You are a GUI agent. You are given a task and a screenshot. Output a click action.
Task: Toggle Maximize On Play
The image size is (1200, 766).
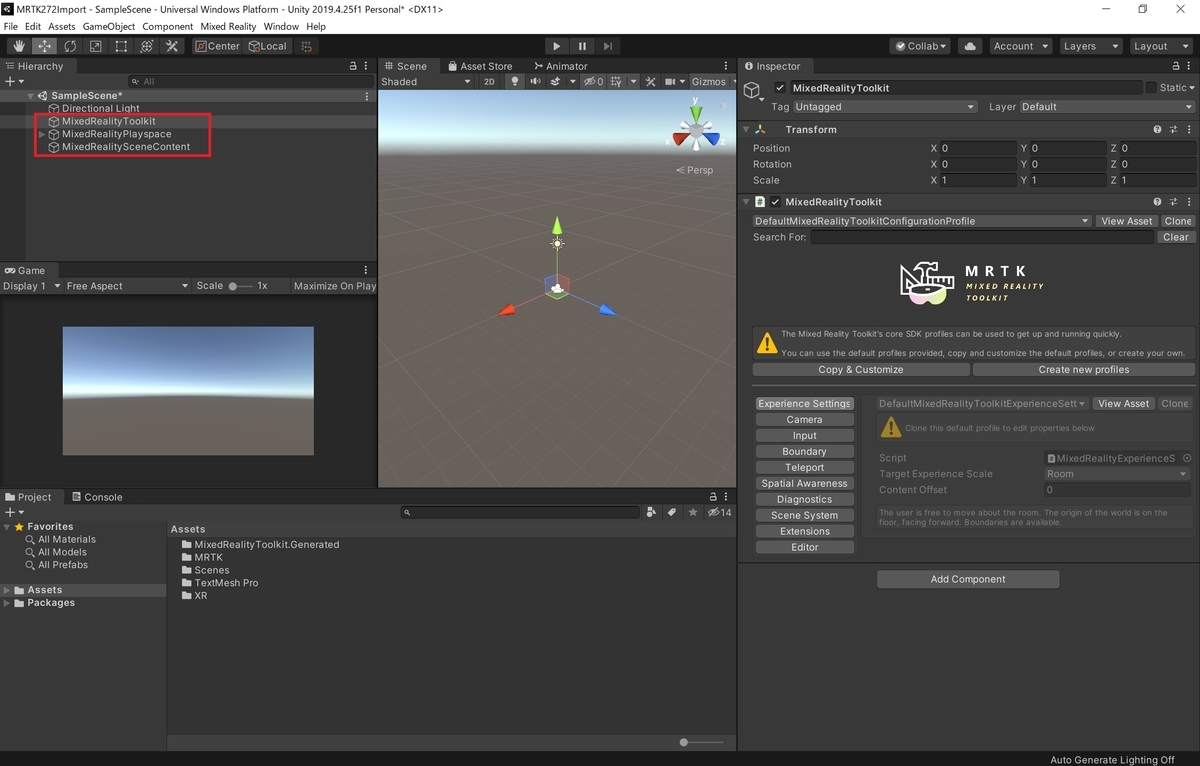click(335, 286)
